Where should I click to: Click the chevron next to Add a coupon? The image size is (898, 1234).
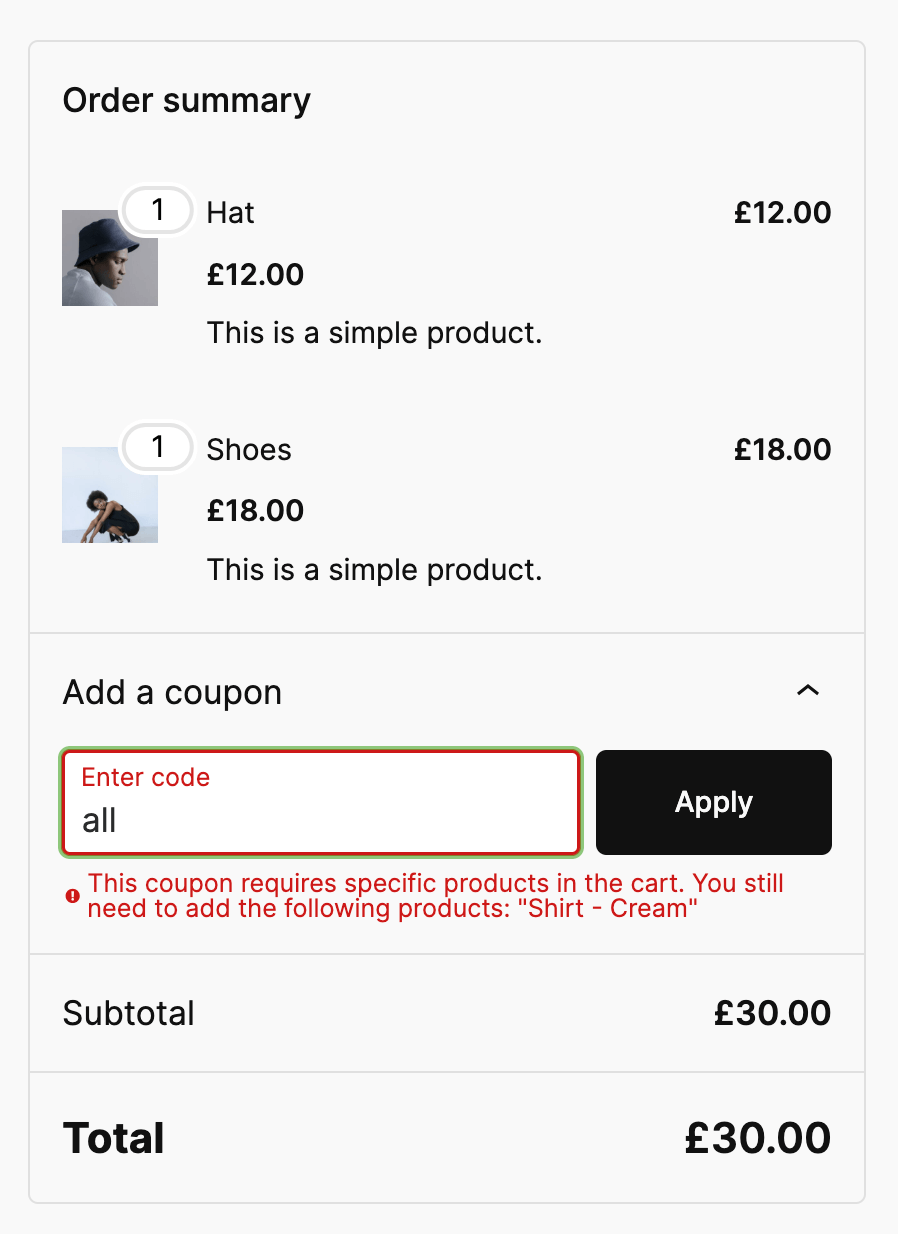coord(809,690)
